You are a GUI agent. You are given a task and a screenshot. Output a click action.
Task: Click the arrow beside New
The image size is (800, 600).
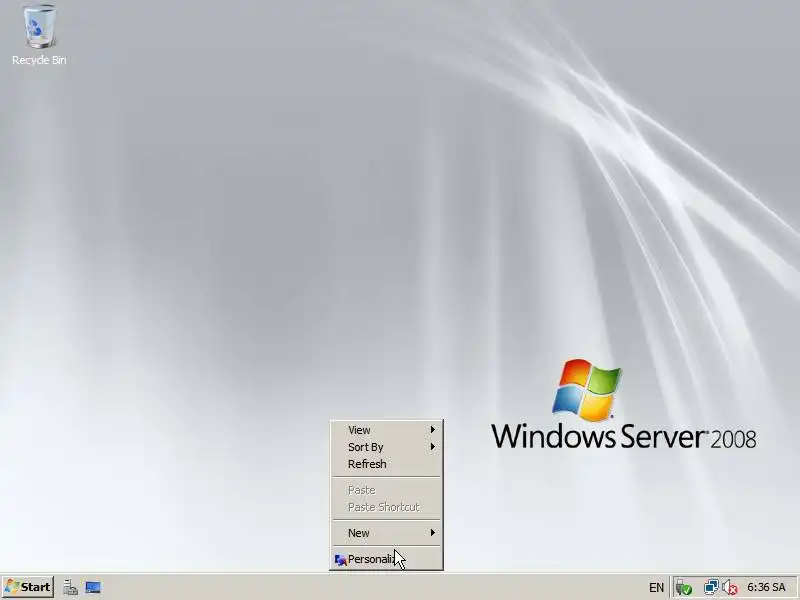click(x=433, y=533)
